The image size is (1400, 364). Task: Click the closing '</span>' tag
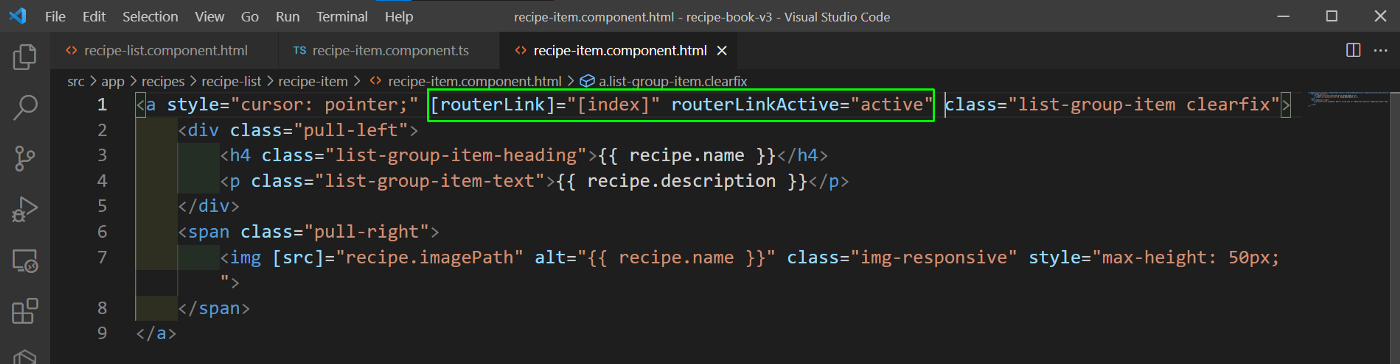tap(214, 308)
